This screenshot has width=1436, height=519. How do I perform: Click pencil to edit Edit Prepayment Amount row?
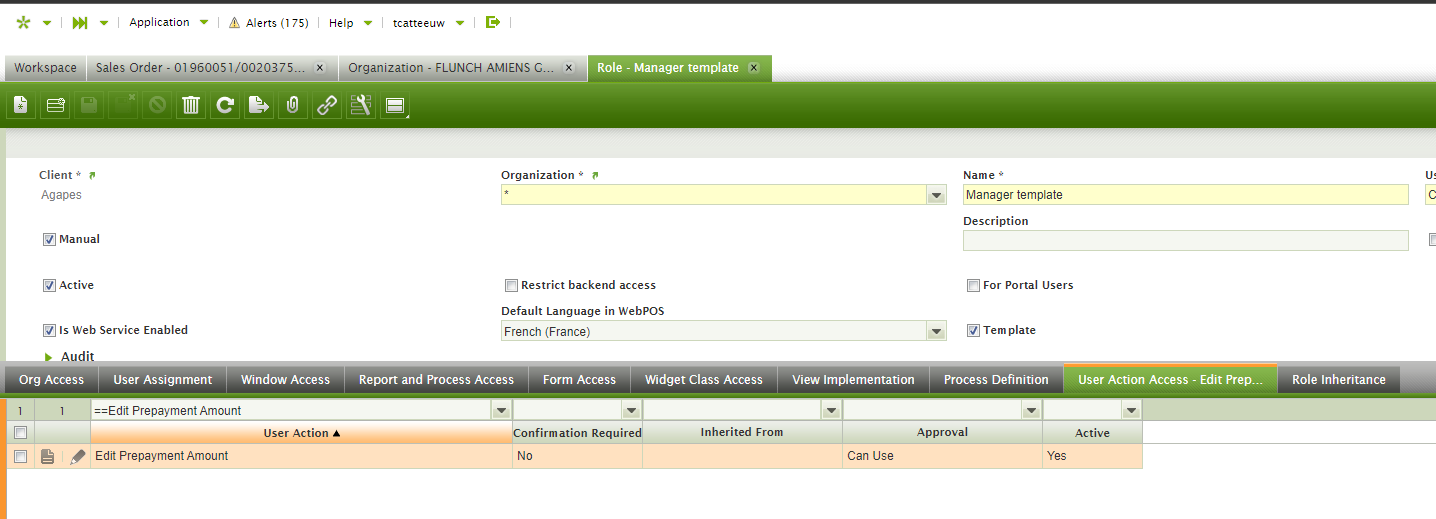click(x=77, y=456)
